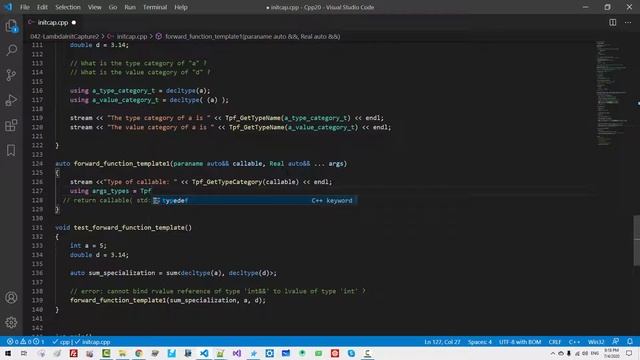Change language mode C++ in status bar
Viewport: 640px width, 360px height.
(574, 342)
